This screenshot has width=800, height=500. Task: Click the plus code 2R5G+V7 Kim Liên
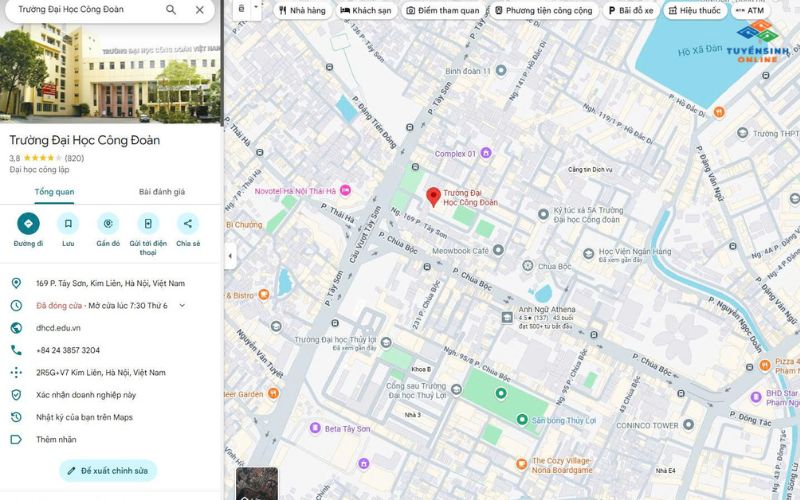[x=101, y=372]
